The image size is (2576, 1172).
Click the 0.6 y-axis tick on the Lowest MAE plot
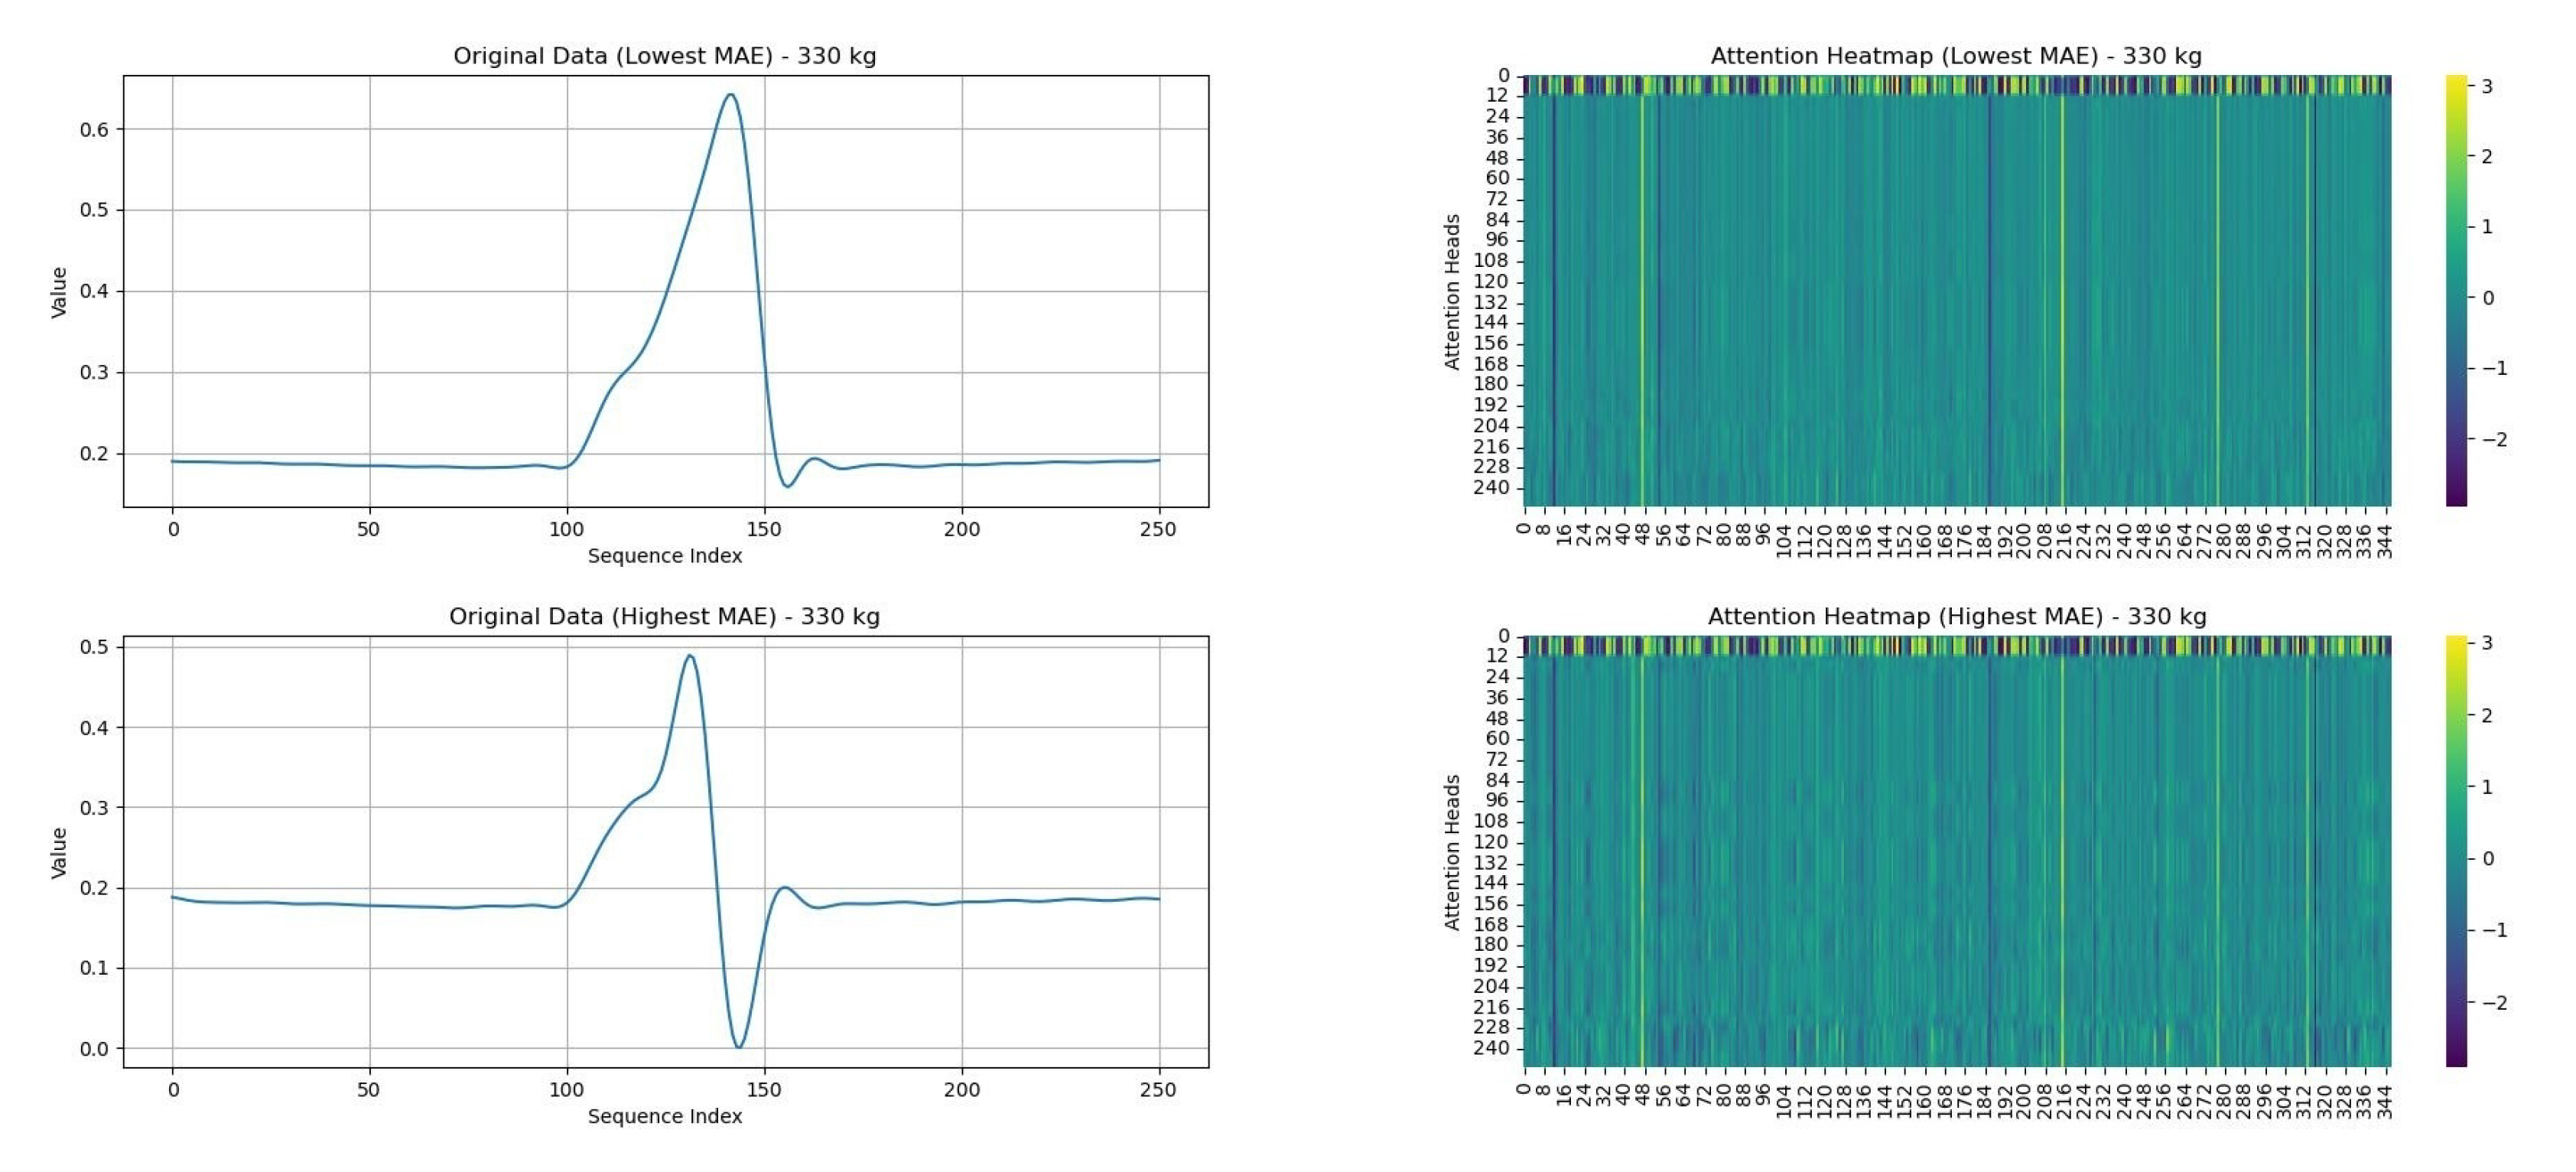95,129
